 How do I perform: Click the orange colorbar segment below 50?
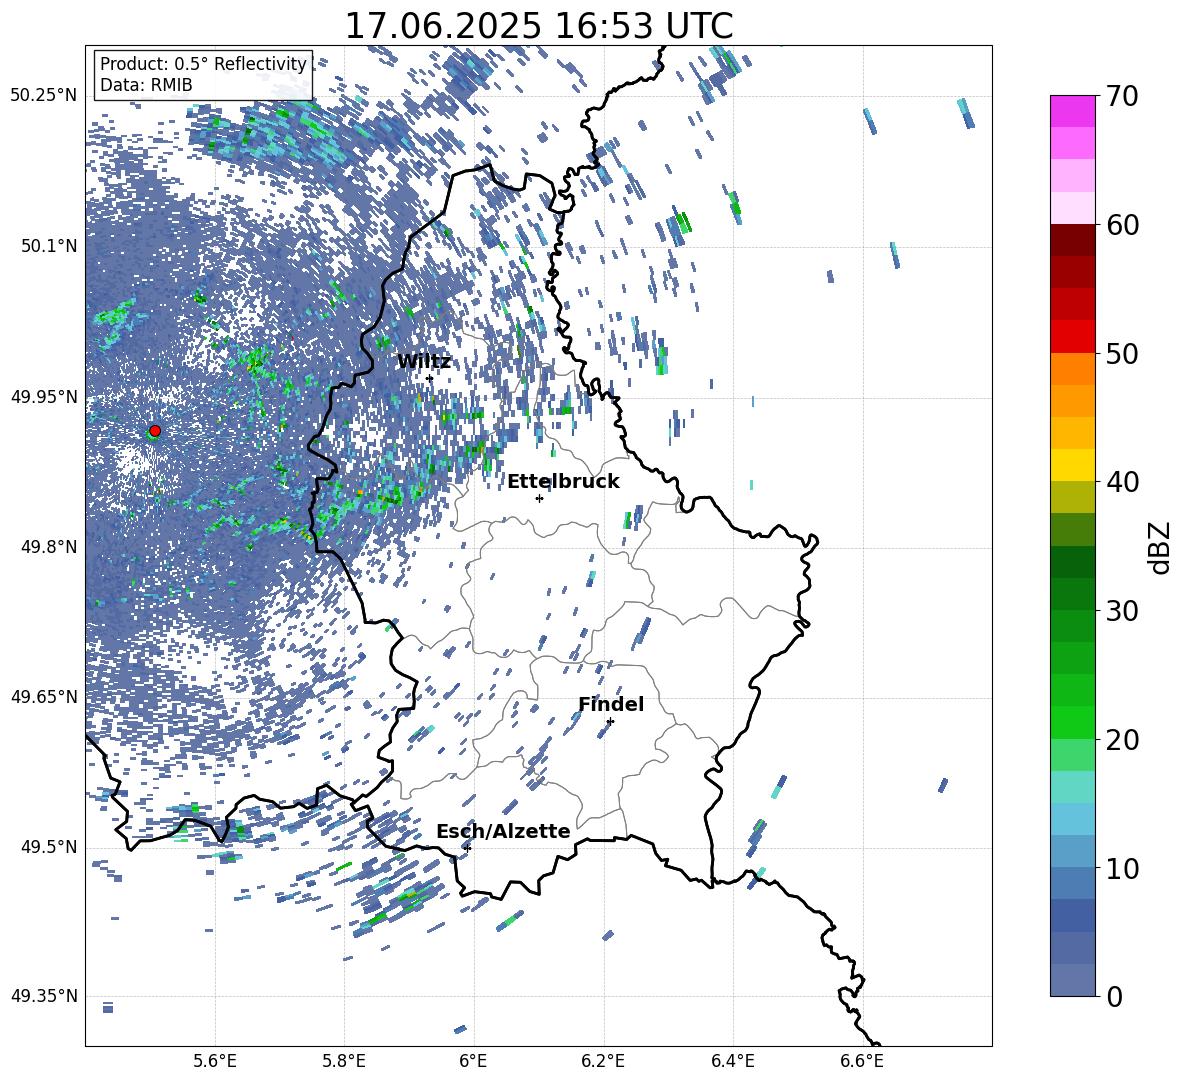(1073, 368)
